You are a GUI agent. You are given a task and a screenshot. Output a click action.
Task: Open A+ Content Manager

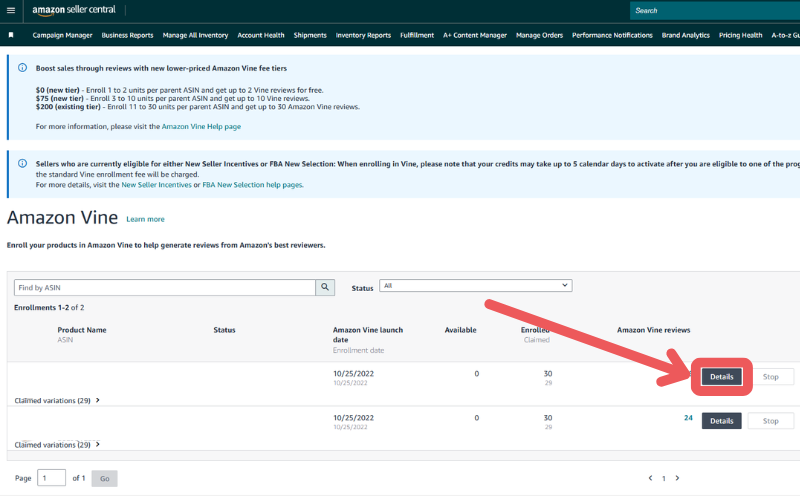[x=475, y=35]
